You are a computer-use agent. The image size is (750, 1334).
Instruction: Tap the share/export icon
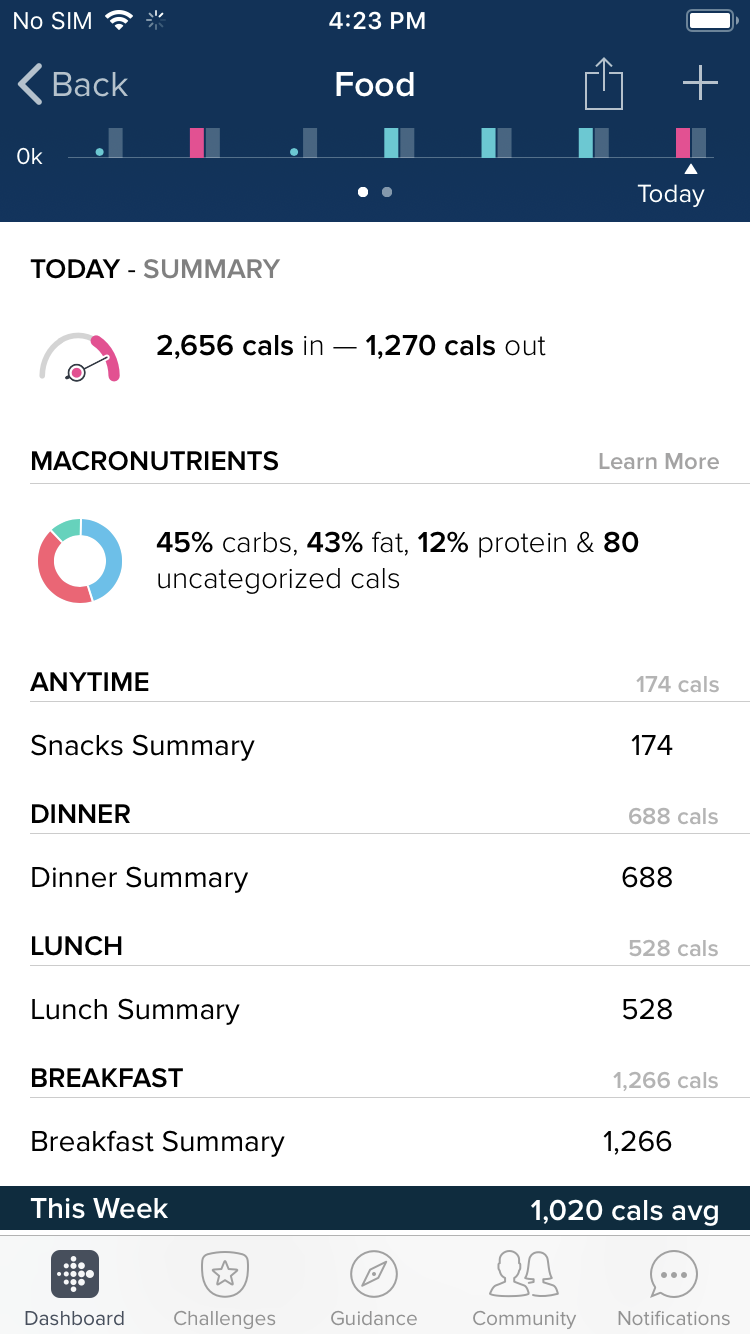click(x=603, y=84)
